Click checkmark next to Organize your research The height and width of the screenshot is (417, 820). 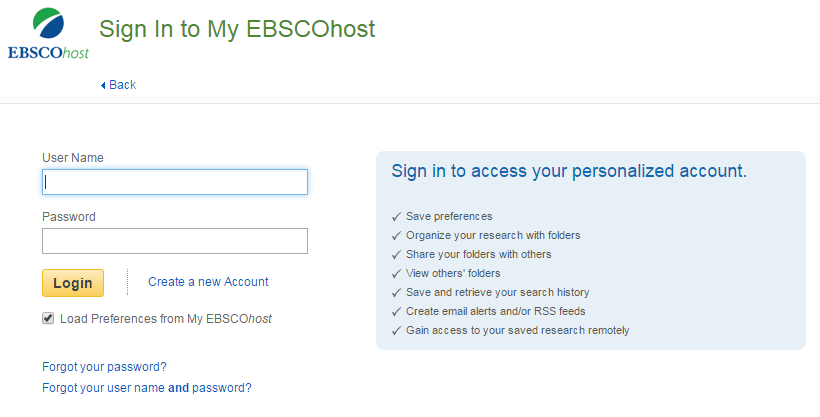pyautogui.click(x=397, y=236)
